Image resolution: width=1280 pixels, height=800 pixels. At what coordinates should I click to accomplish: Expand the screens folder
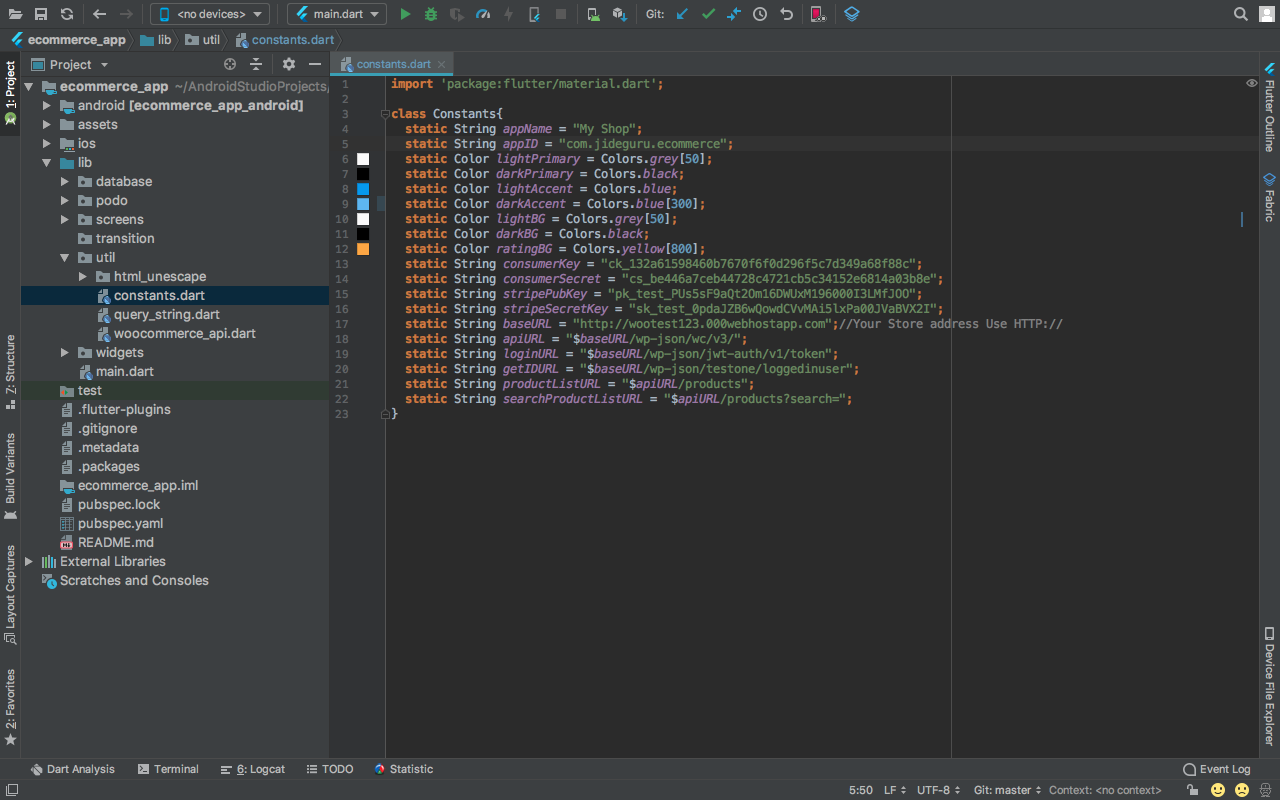65,219
